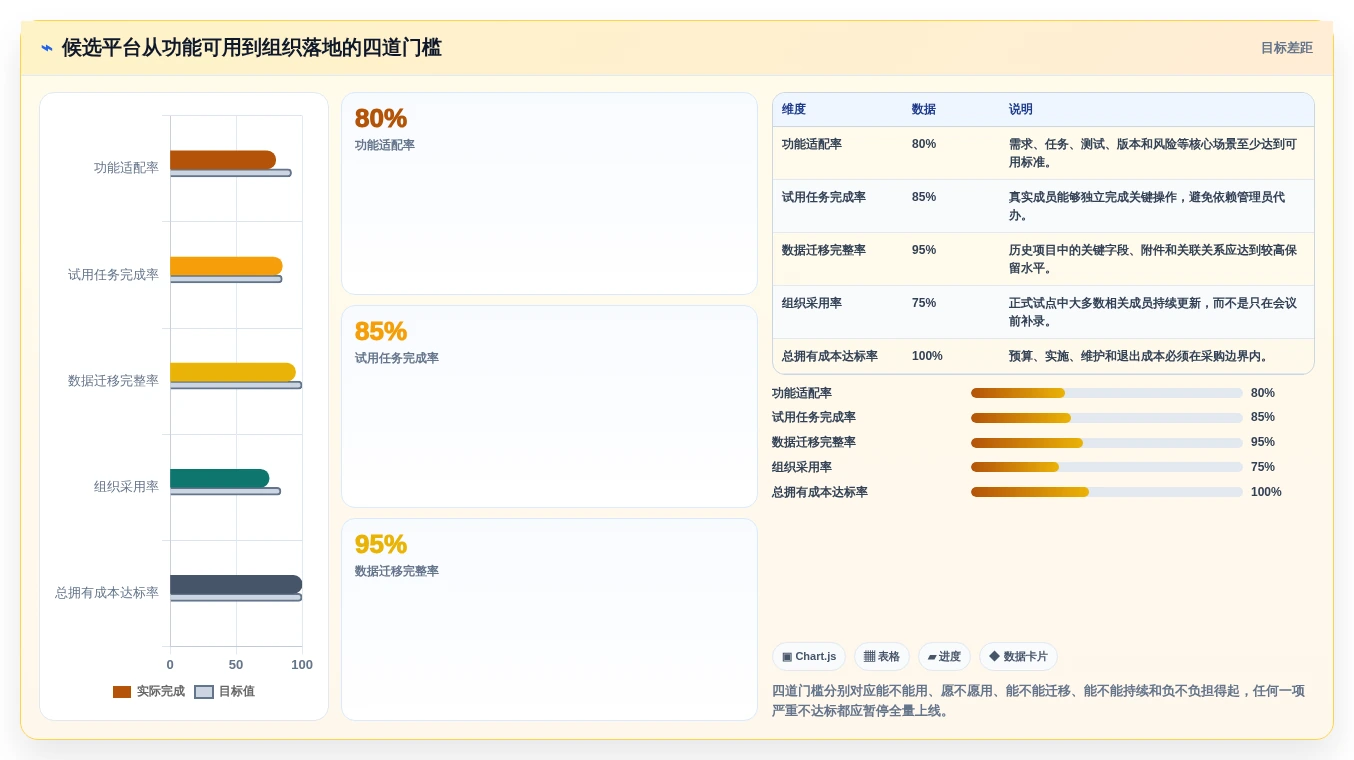Click the 组织采用率 teal chart bar
This screenshot has width=1354, height=760.
coord(220,478)
